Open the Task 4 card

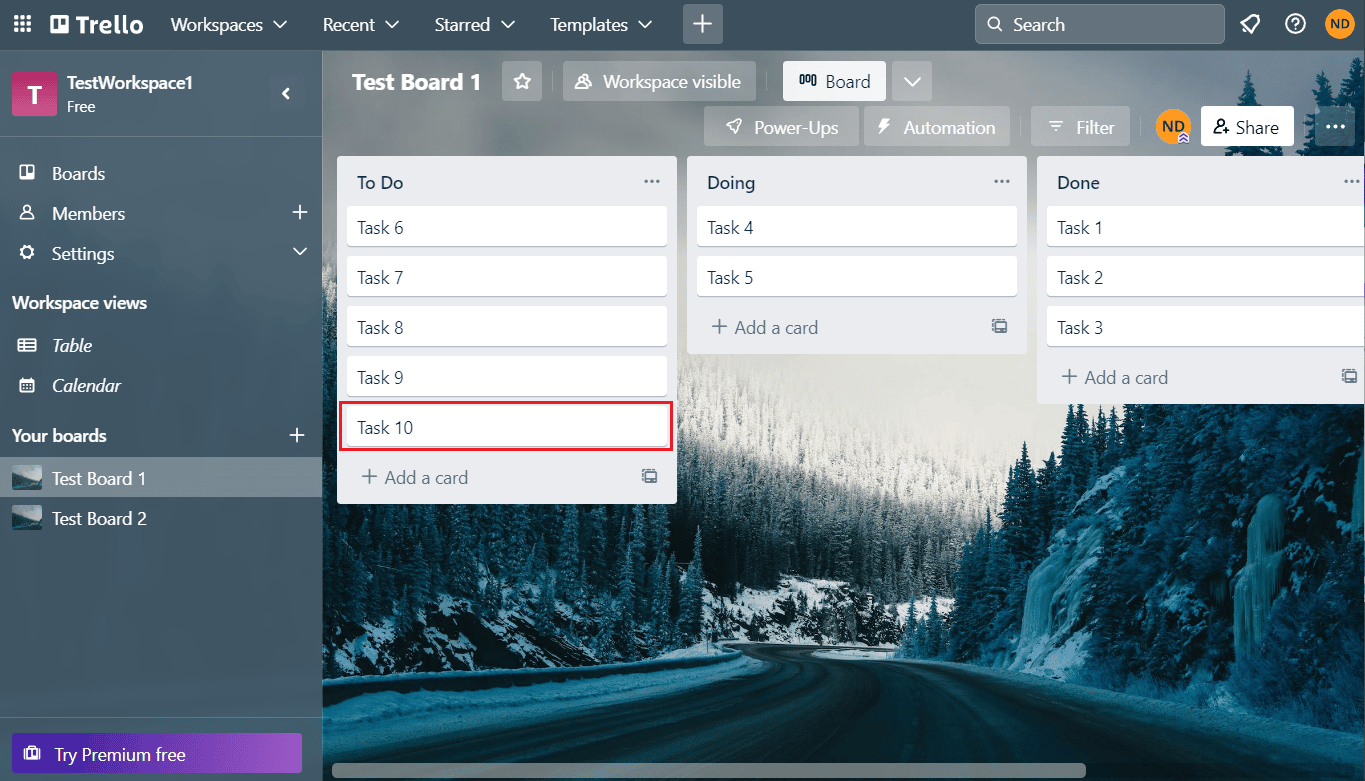click(x=857, y=227)
